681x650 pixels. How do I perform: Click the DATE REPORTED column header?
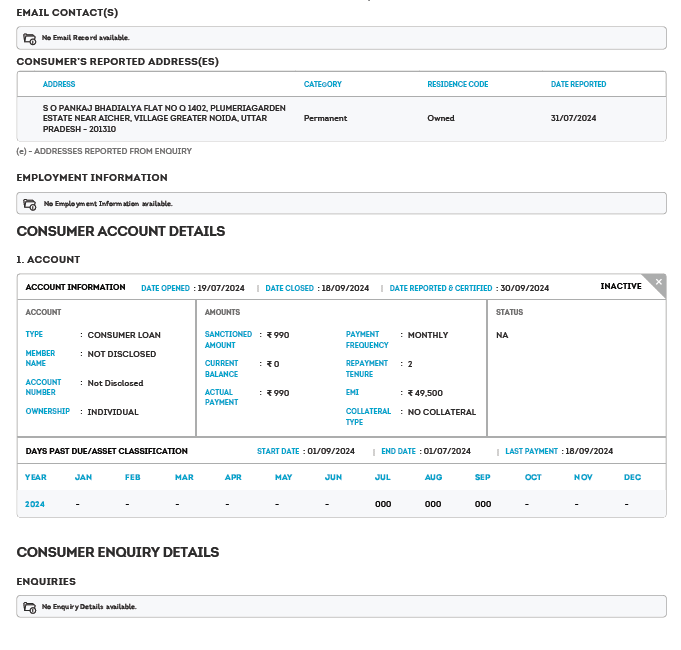578,84
